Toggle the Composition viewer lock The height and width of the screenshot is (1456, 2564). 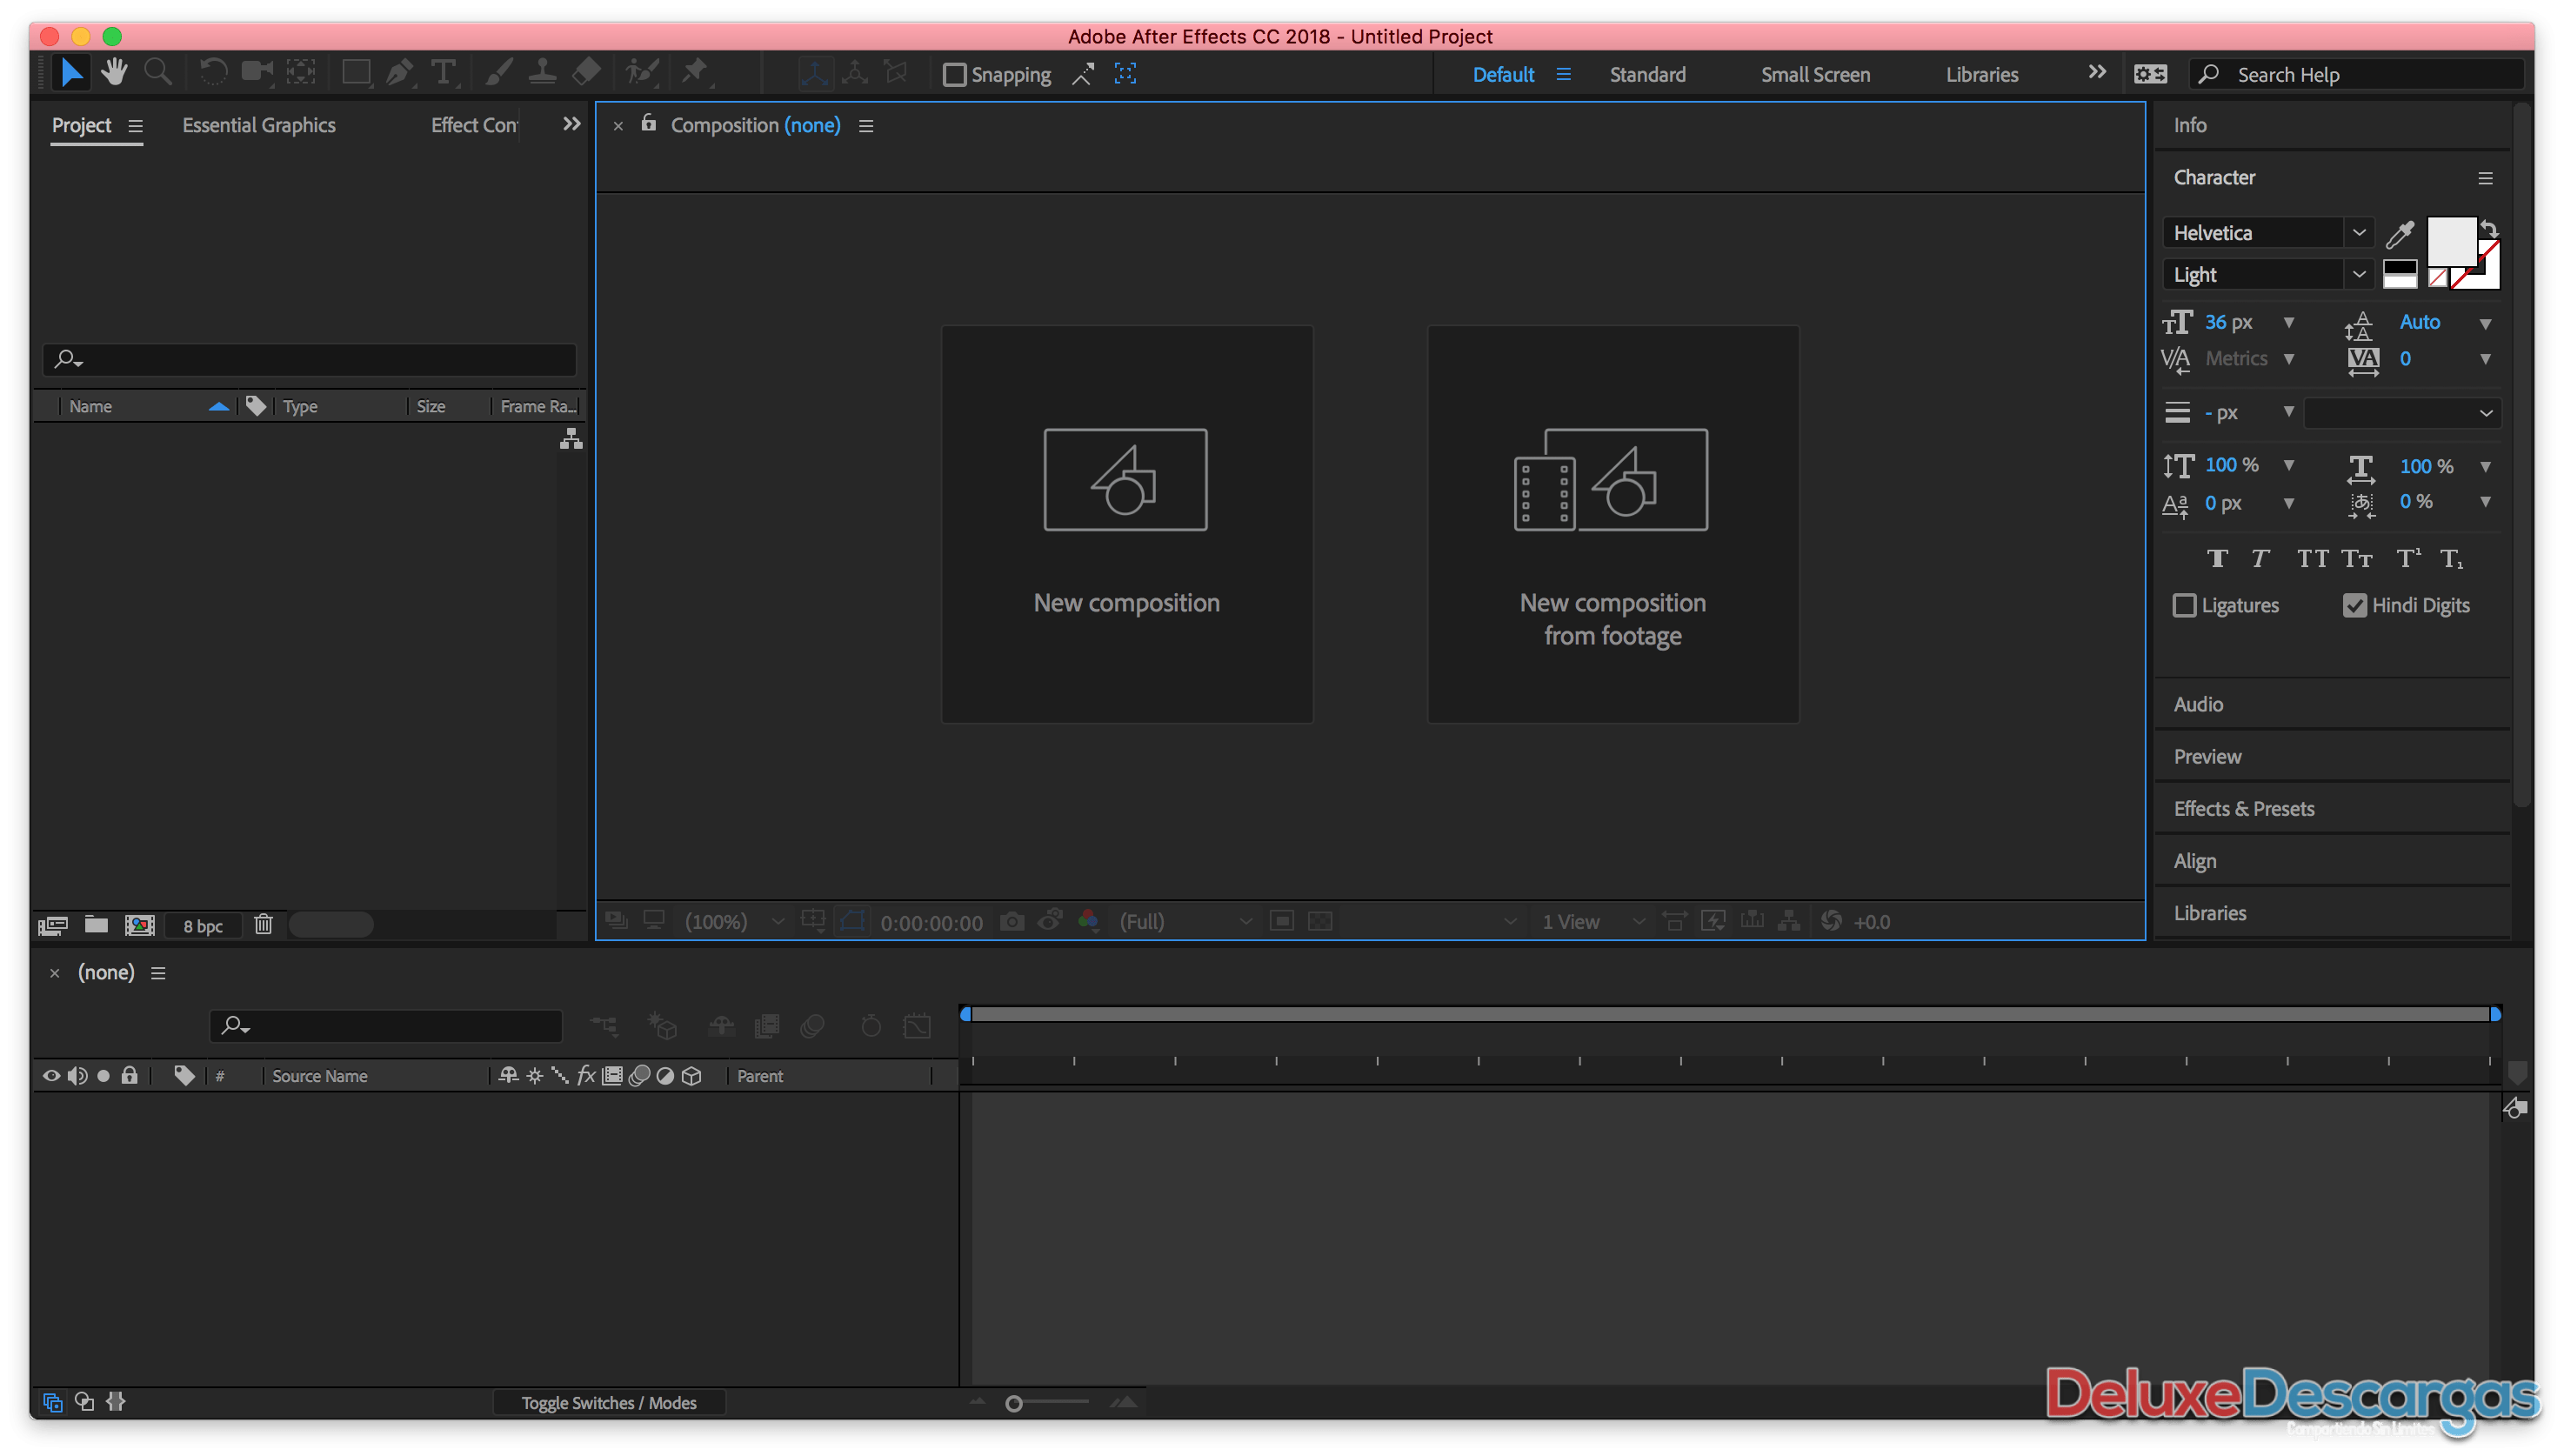pos(649,123)
